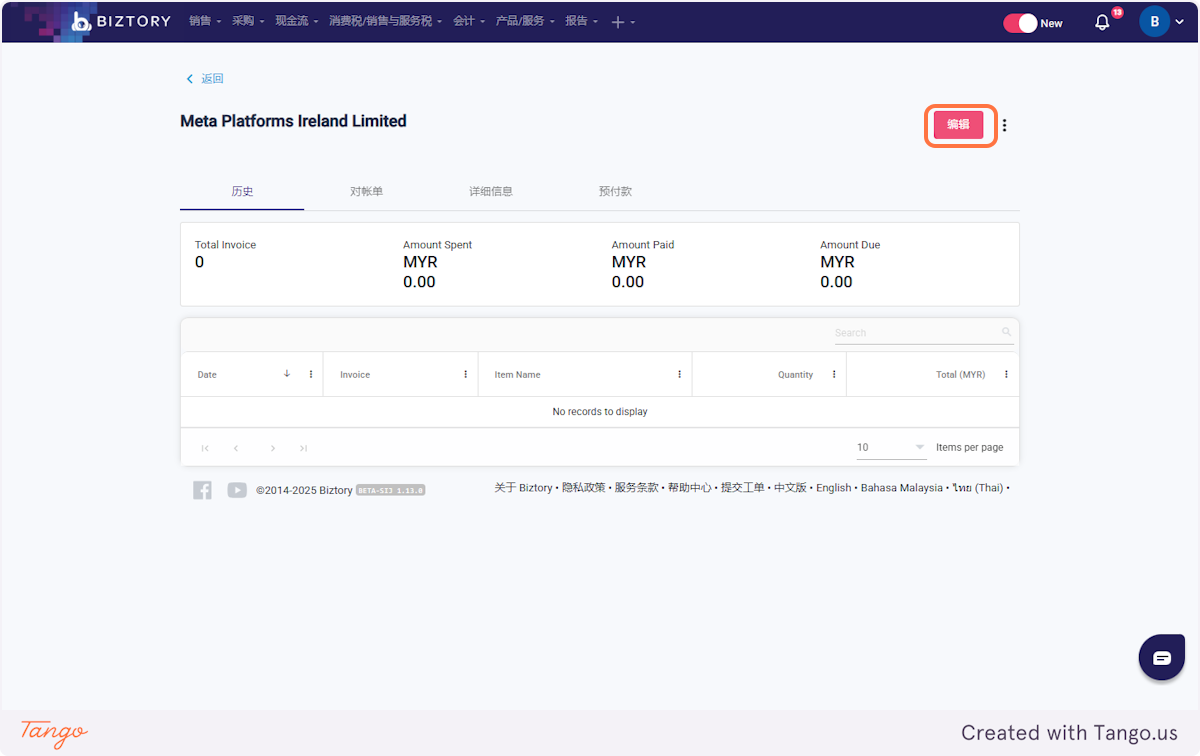Click the Total Invoice value 0
The width and height of the screenshot is (1200, 756).
click(x=199, y=262)
